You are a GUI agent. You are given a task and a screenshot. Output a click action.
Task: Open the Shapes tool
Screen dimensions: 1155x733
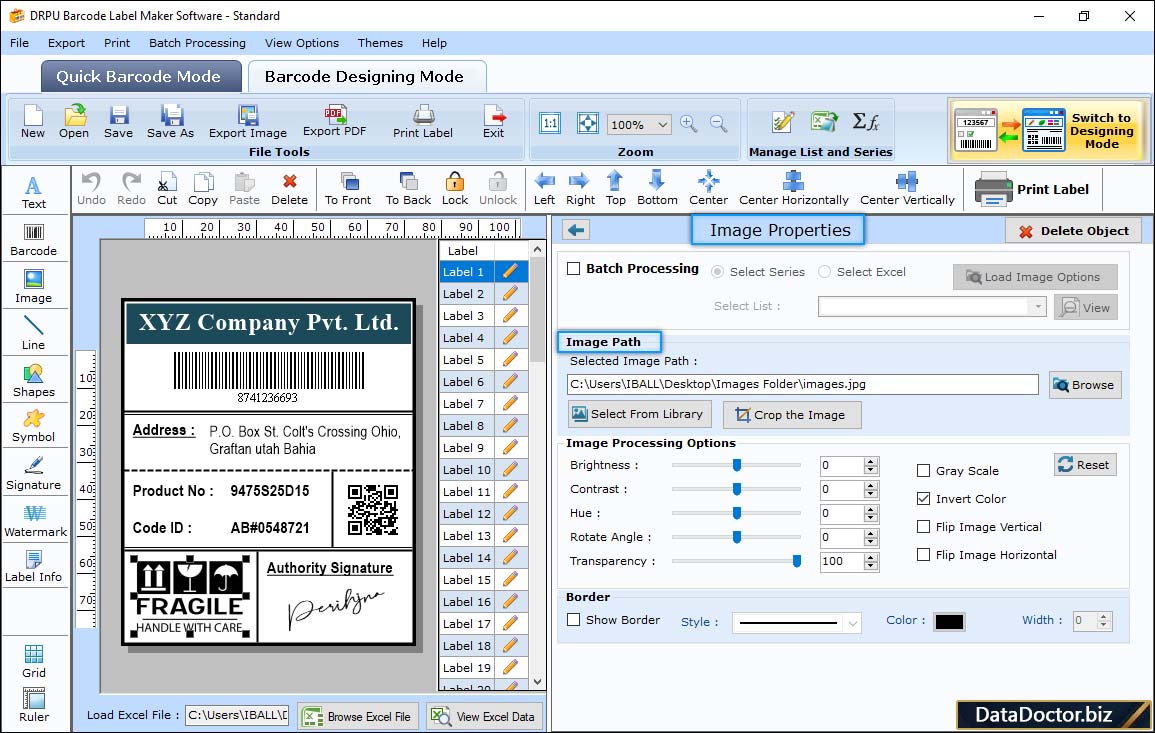point(34,381)
